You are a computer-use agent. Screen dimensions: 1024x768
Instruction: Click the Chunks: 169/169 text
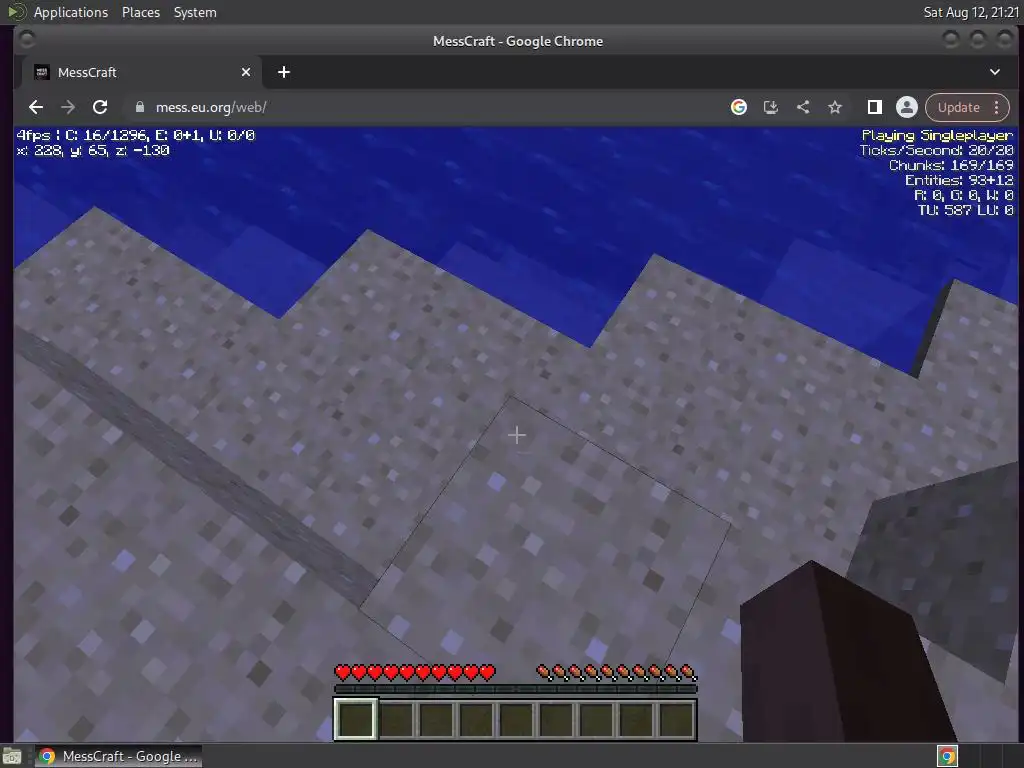[951, 165]
